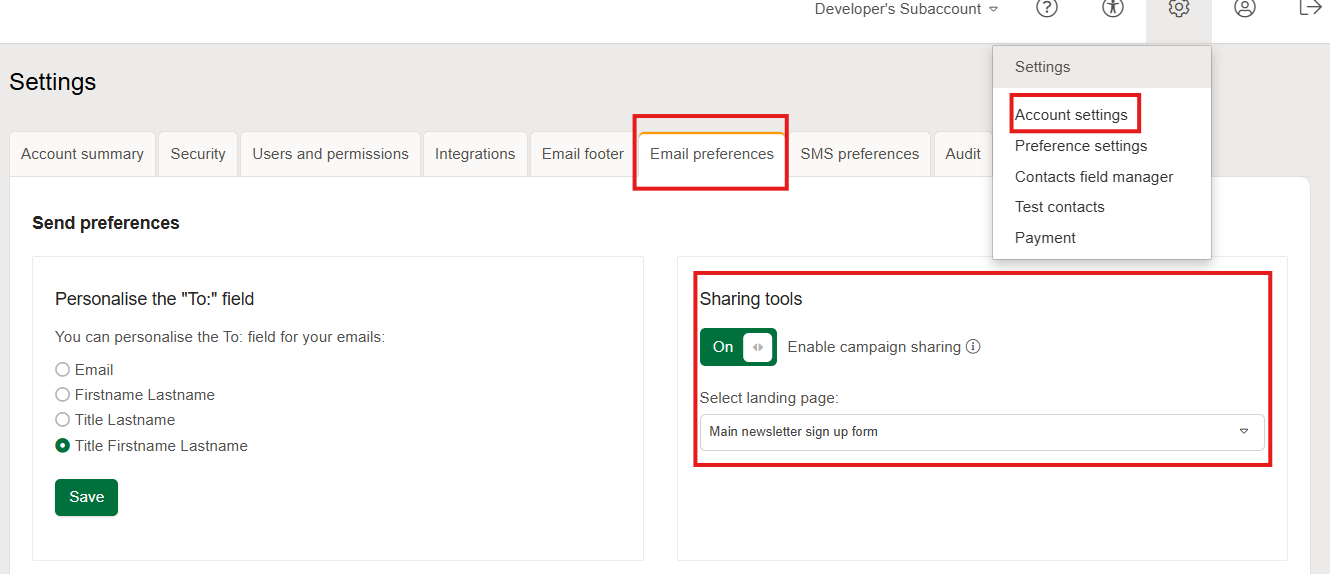1330x574 pixels.
Task: Select the Title Firstname Lastname radio option
Action: (63, 446)
